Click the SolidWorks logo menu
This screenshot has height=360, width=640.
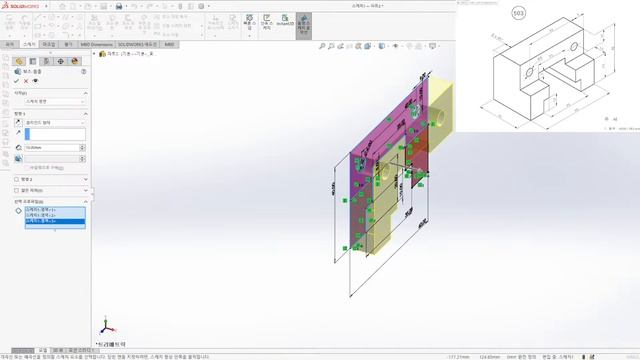click(x=21, y=6)
